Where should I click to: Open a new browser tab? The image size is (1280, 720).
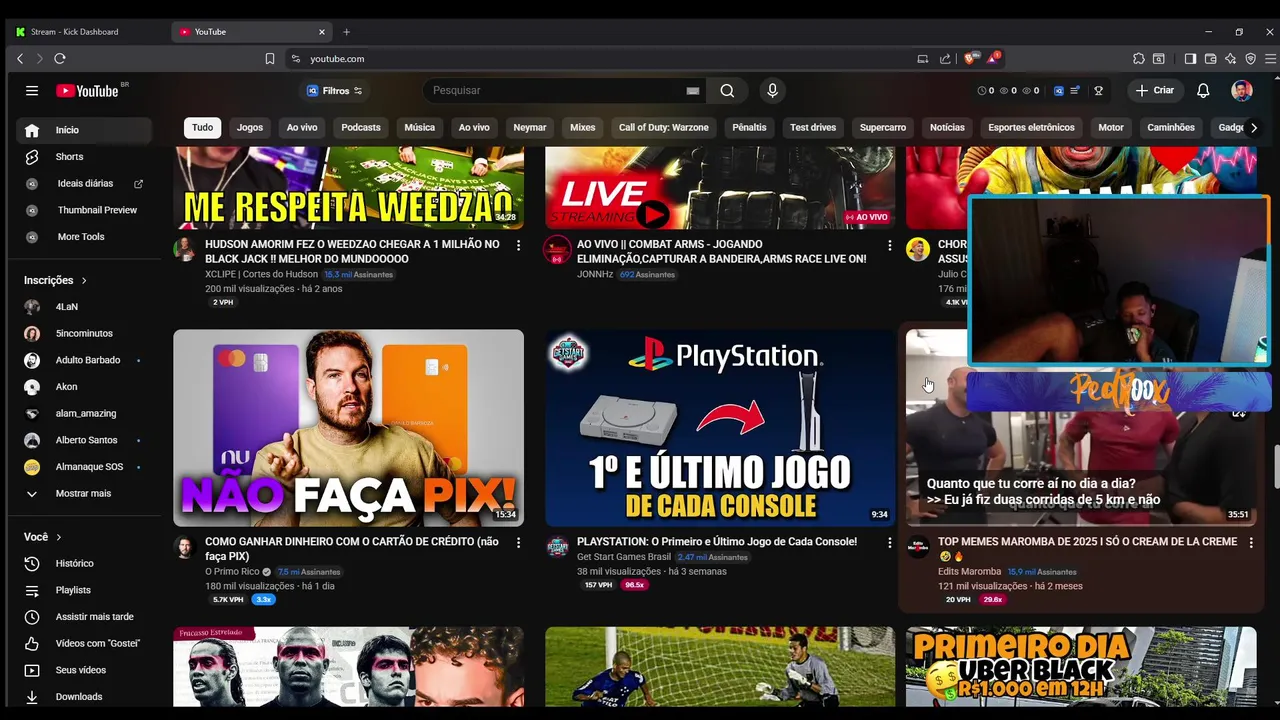(346, 32)
